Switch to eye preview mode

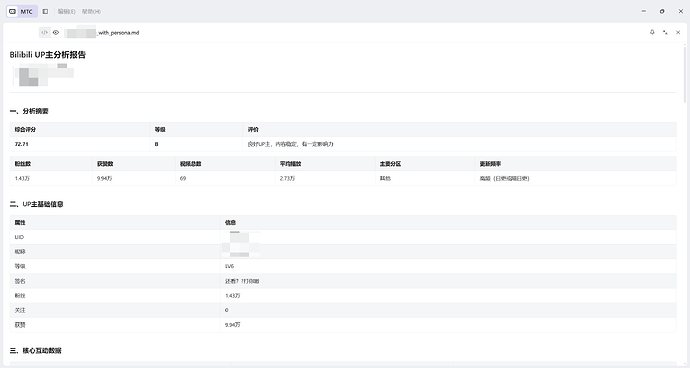click(x=56, y=33)
